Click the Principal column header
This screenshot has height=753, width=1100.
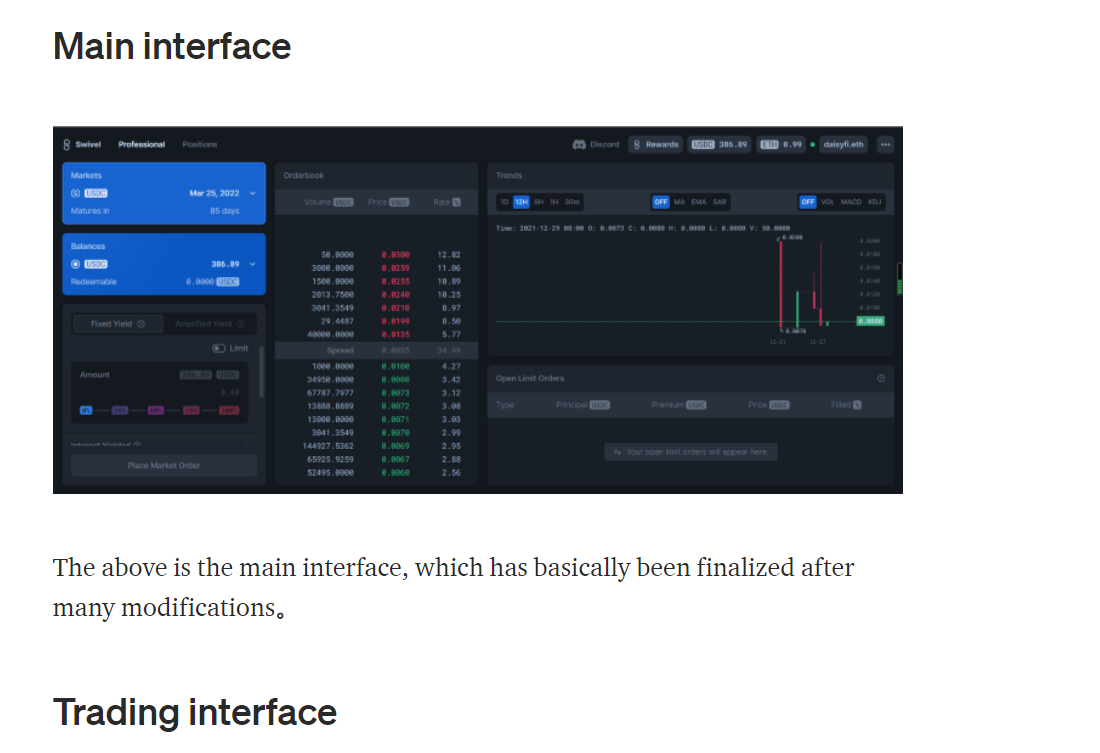582,405
